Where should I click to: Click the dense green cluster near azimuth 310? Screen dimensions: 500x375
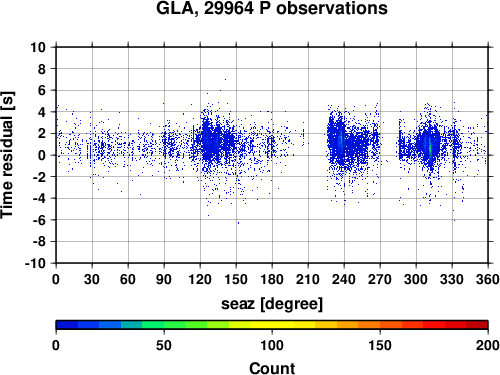pos(430,147)
